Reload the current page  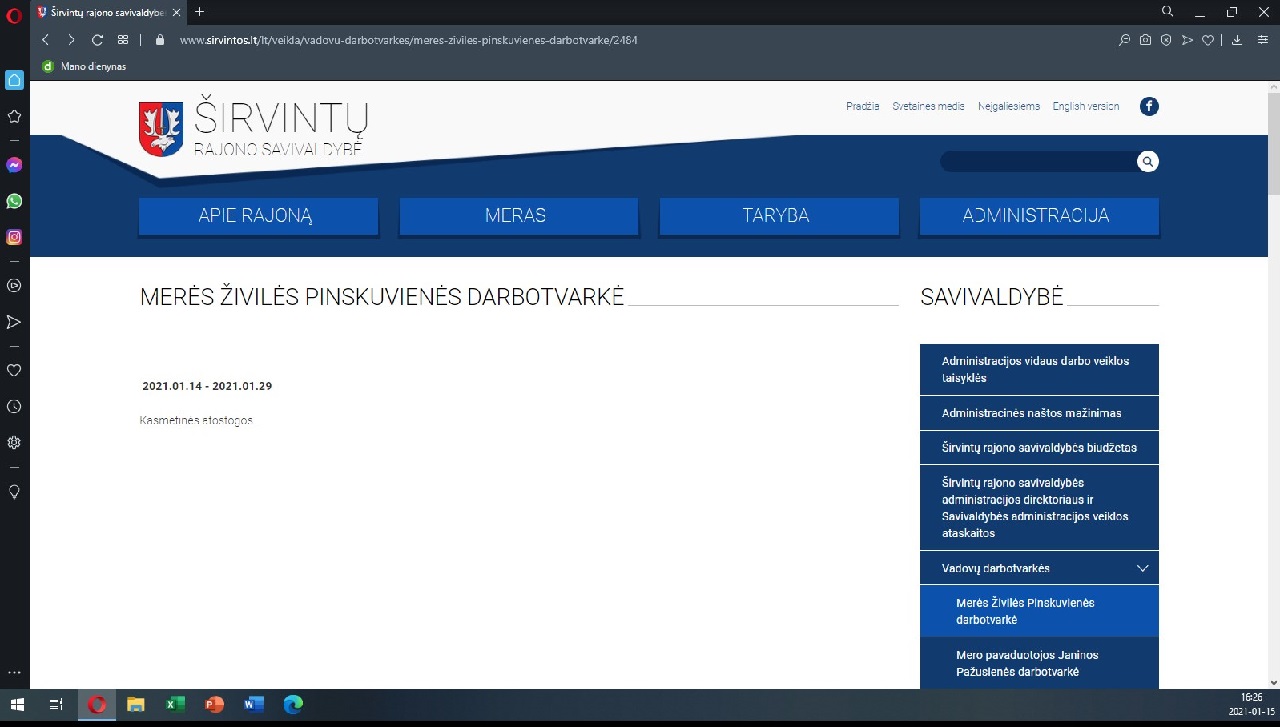point(97,40)
